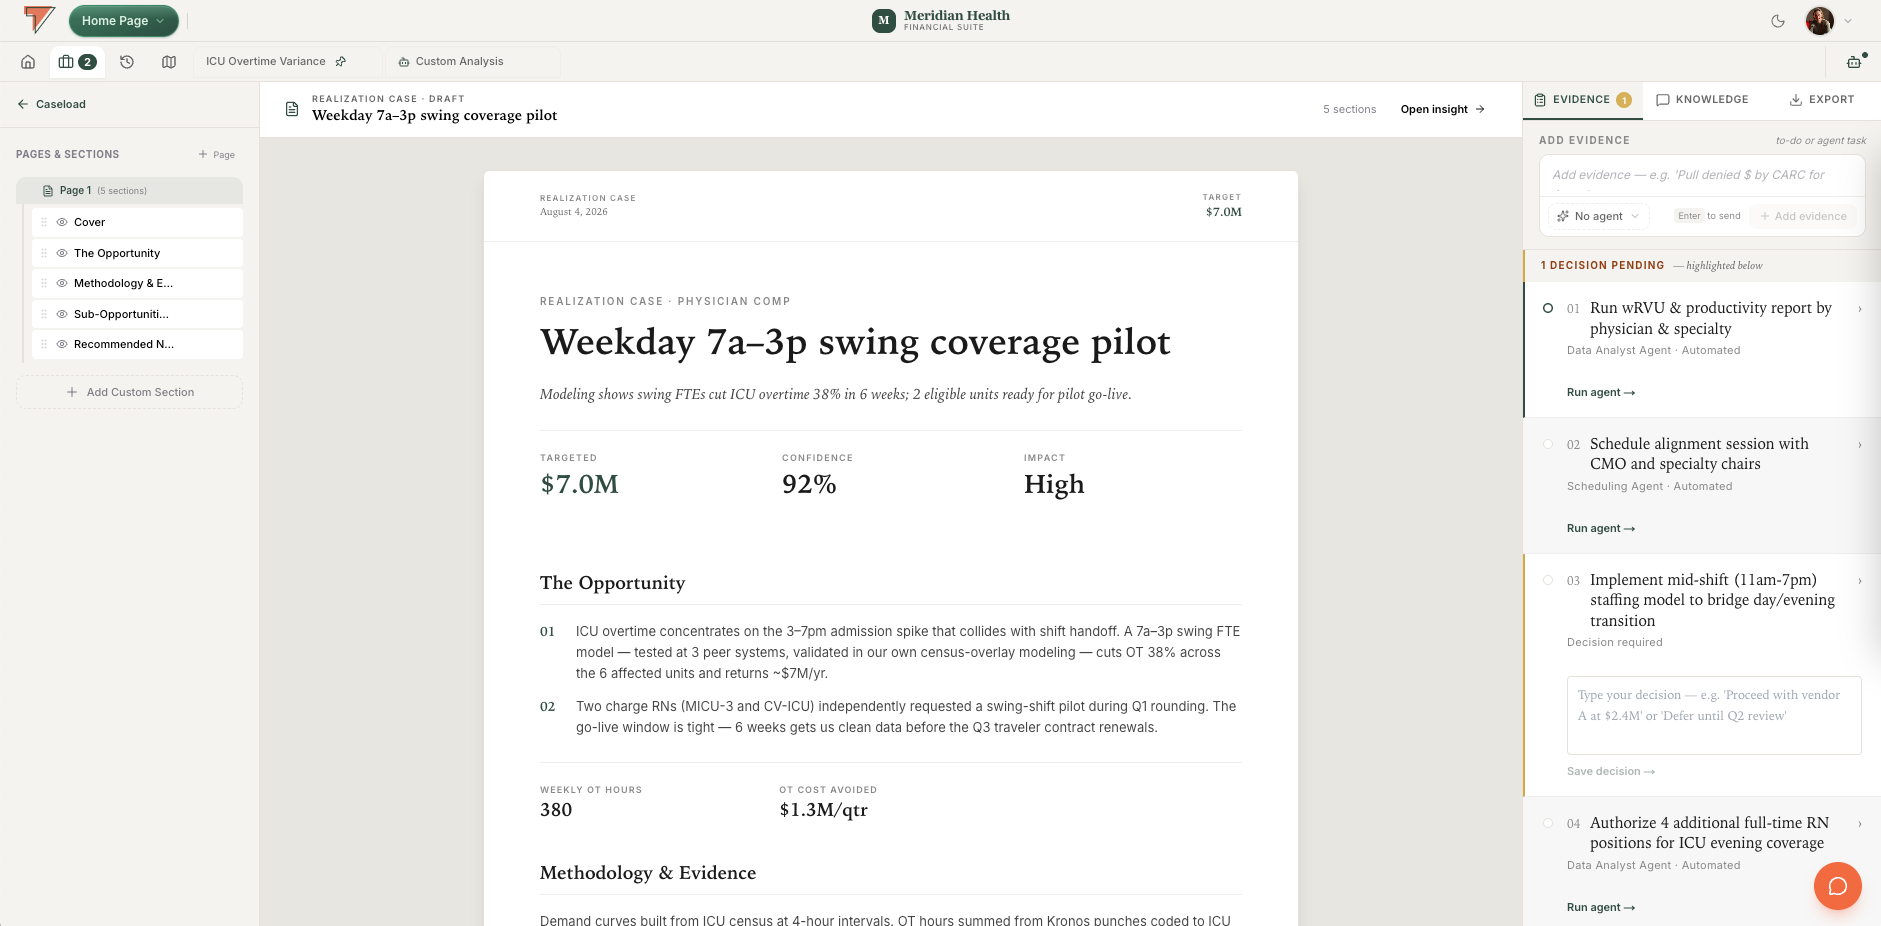Open the briefcase caseload icon with badge
The width and height of the screenshot is (1881, 926).
[77, 62]
